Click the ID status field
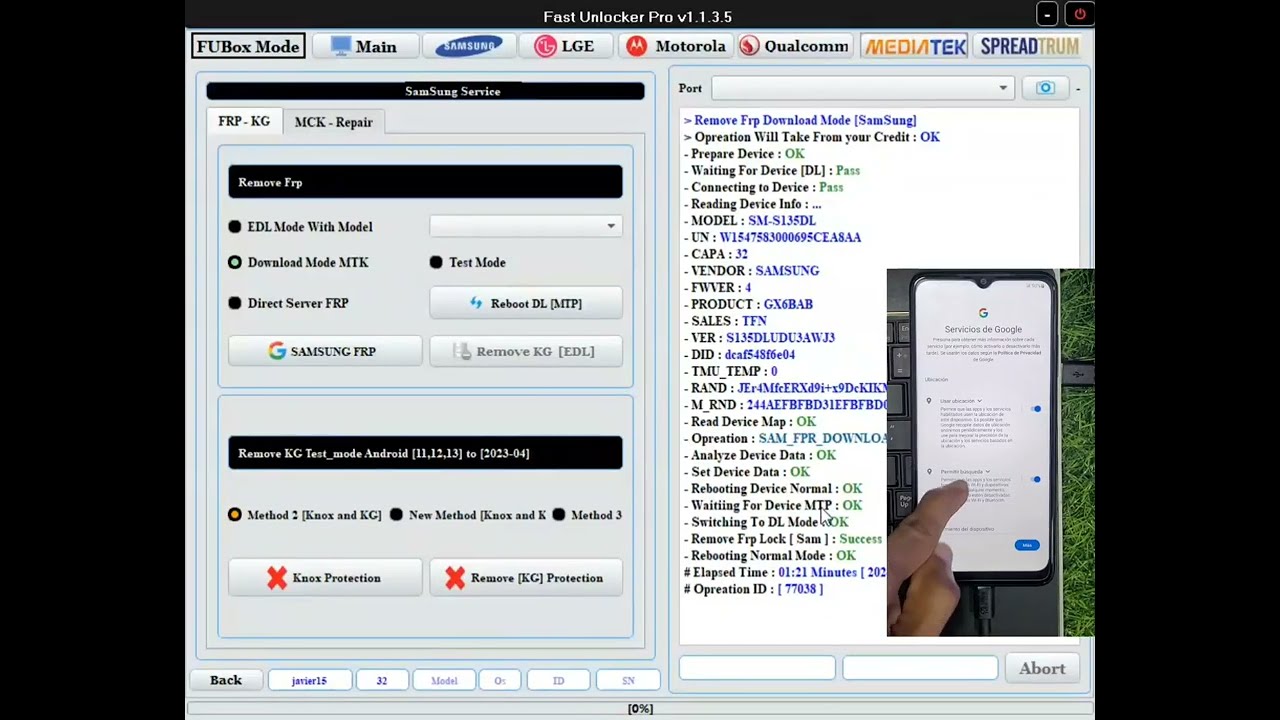 pyautogui.click(x=558, y=680)
